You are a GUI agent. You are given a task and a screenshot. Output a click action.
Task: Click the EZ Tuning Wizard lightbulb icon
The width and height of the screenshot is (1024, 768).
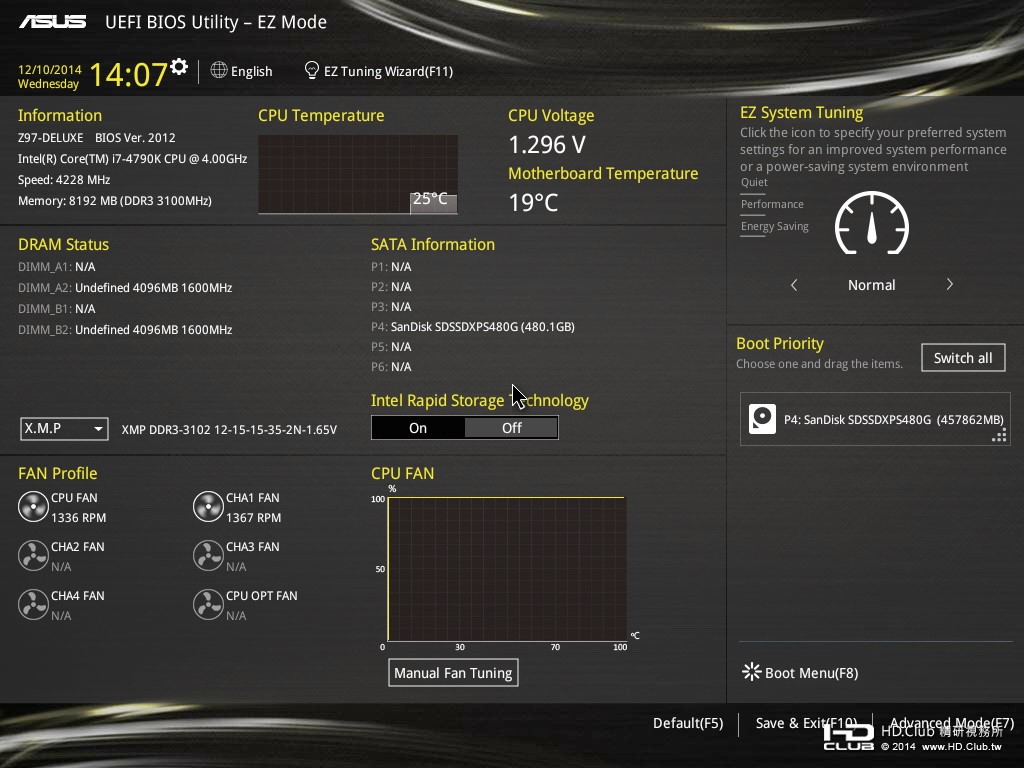coord(312,71)
